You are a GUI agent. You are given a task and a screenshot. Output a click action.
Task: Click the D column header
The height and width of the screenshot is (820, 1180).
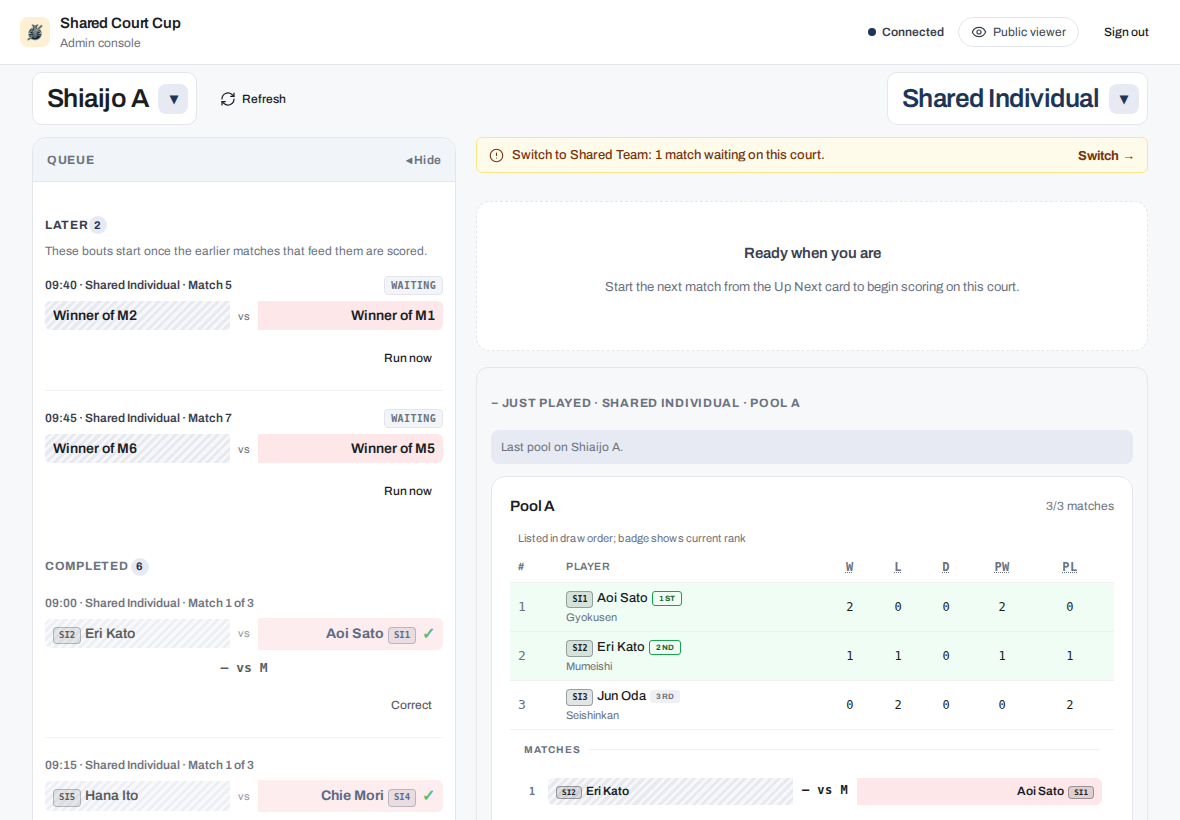pos(946,566)
